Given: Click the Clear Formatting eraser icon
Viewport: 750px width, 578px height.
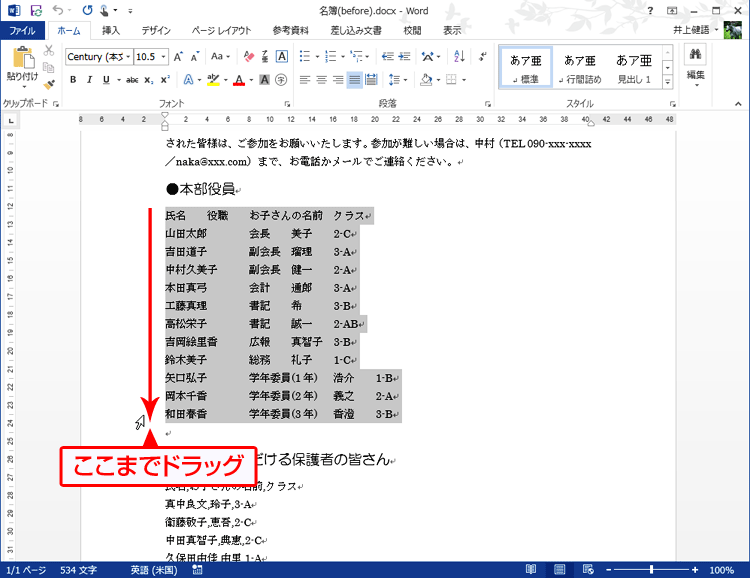Looking at the screenshot, I should (249, 56).
